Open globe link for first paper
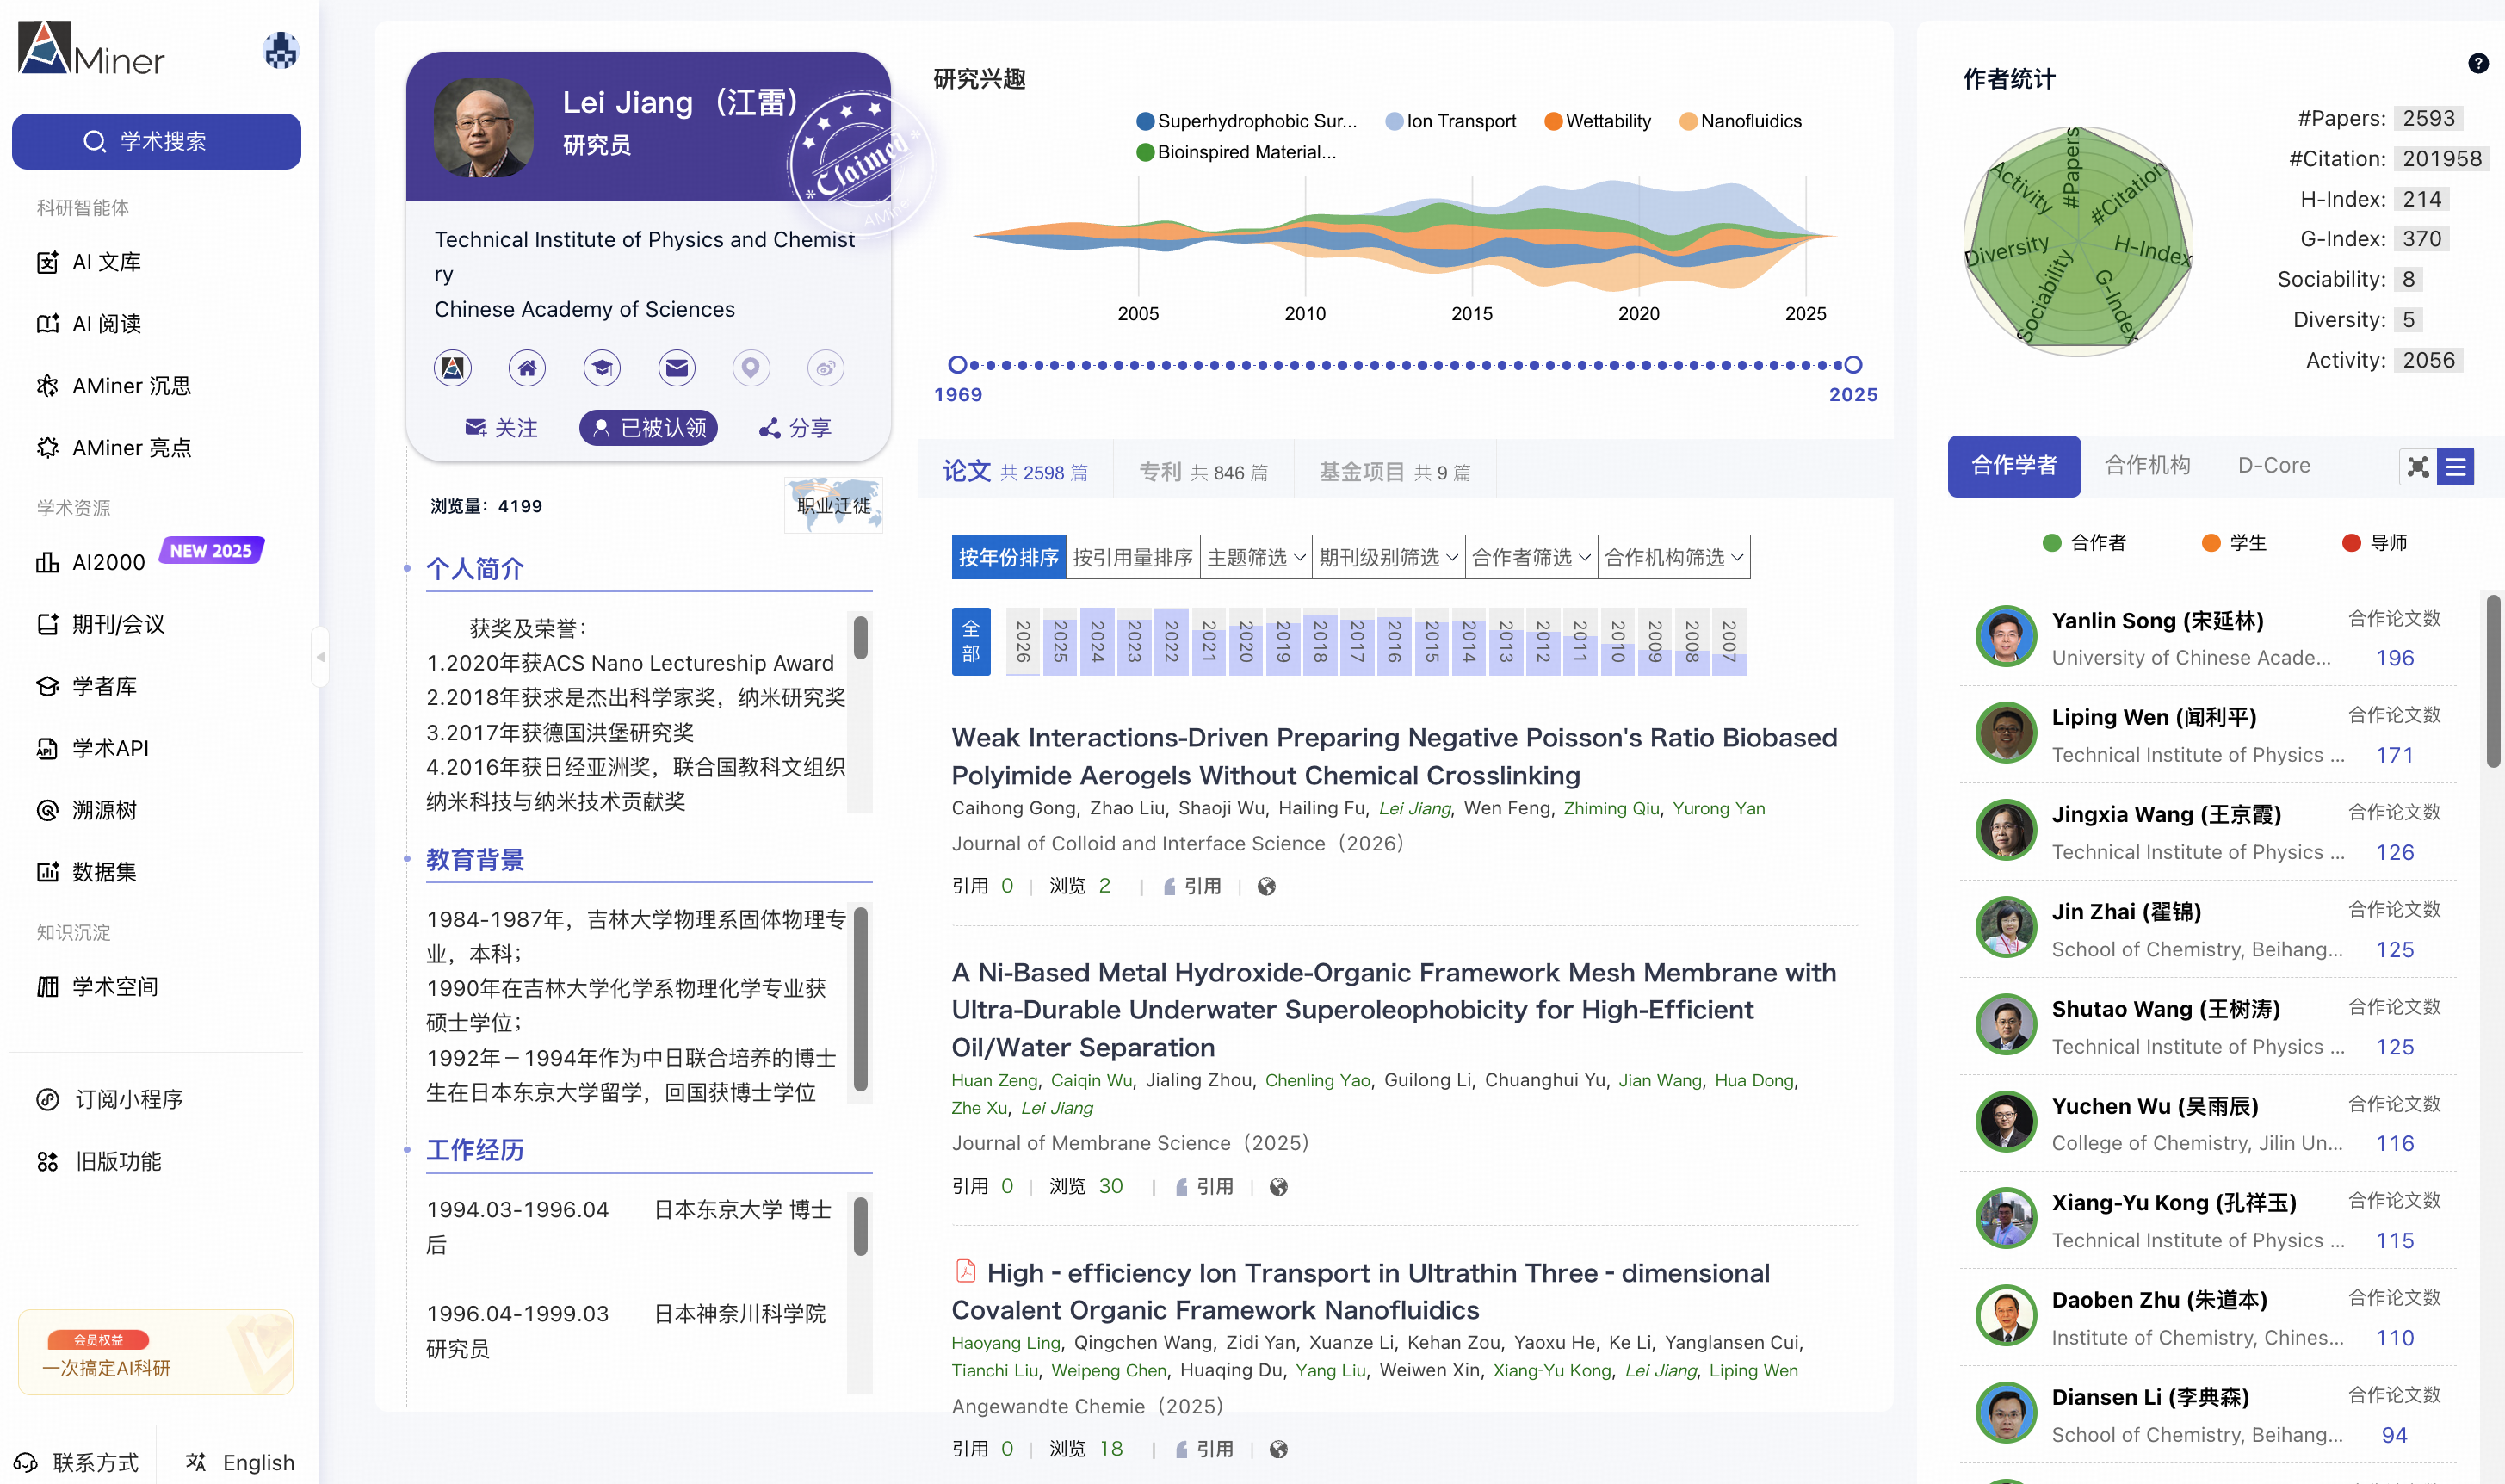Viewport: 2505px width, 1484px height. (x=1266, y=887)
